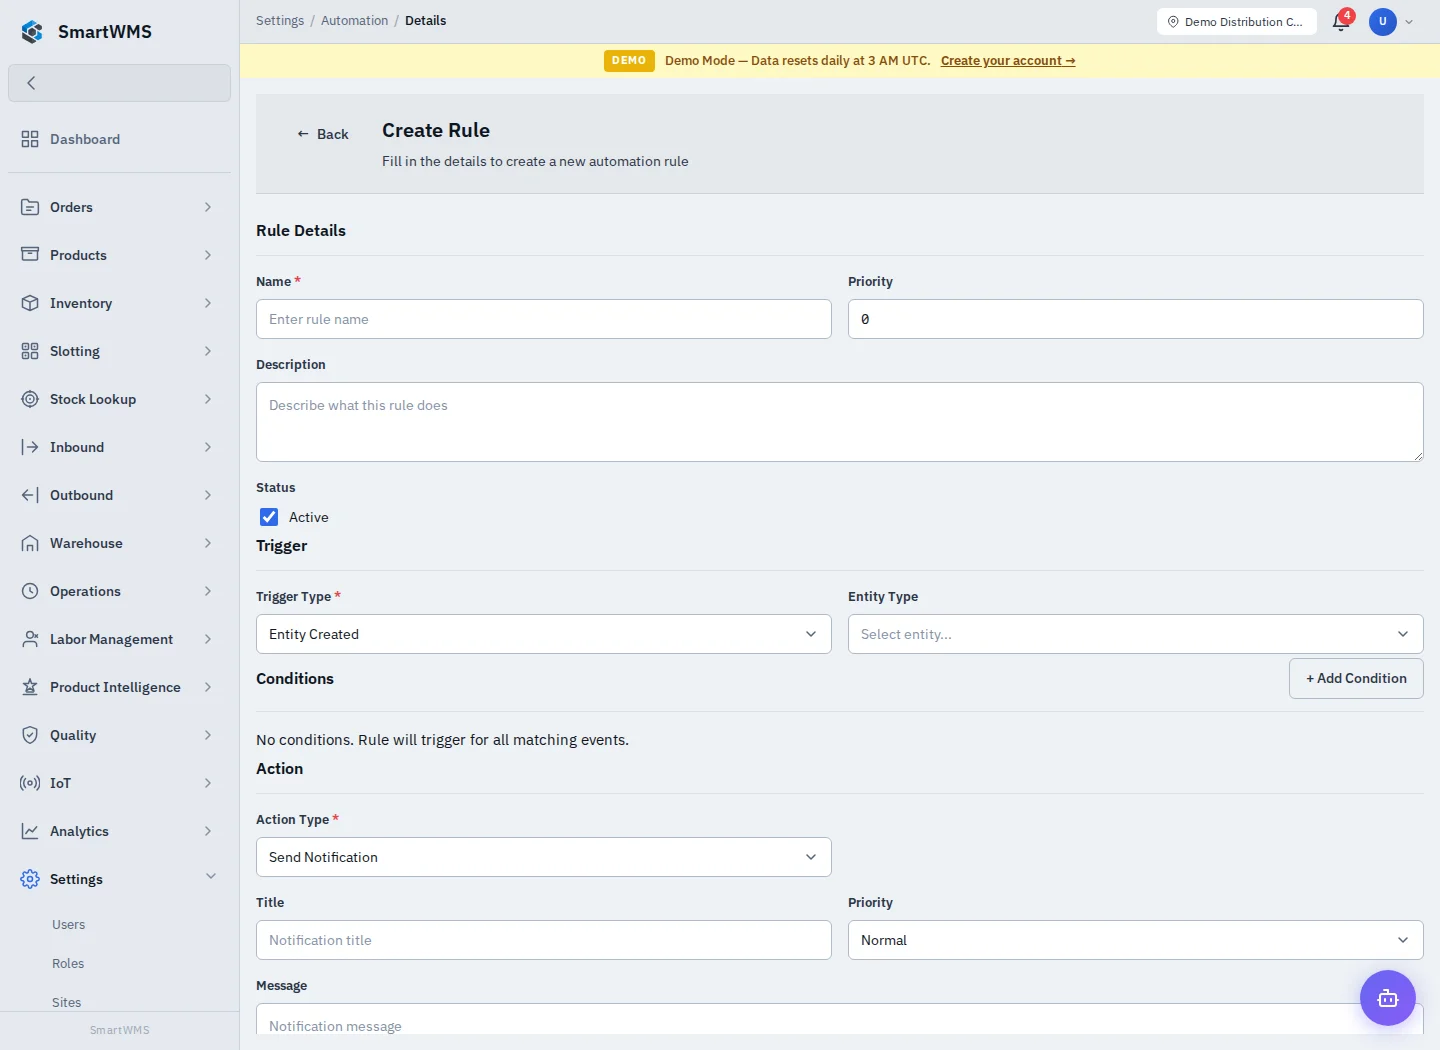Click the Orders sidebar icon
The image size is (1440, 1050).
pyautogui.click(x=30, y=207)
